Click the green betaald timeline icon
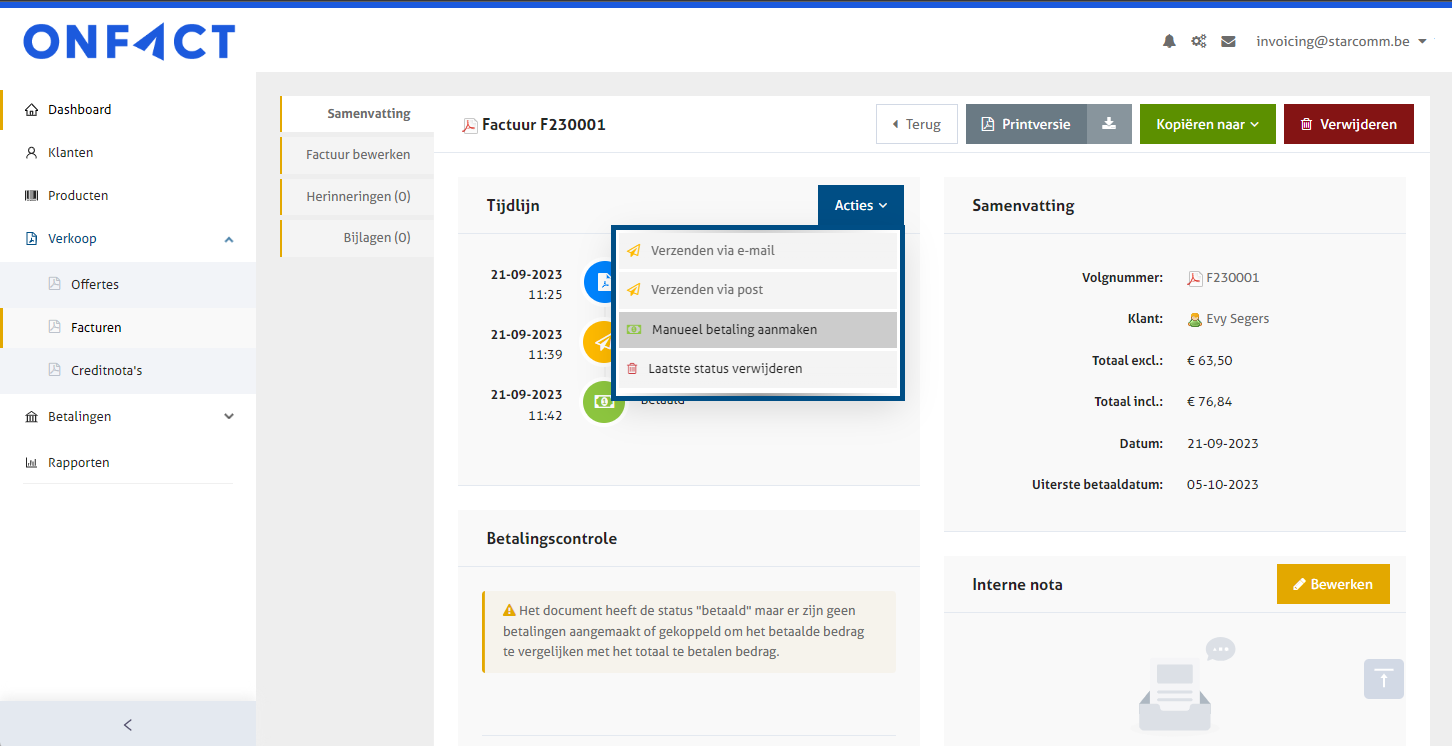 tap(603, 402)
